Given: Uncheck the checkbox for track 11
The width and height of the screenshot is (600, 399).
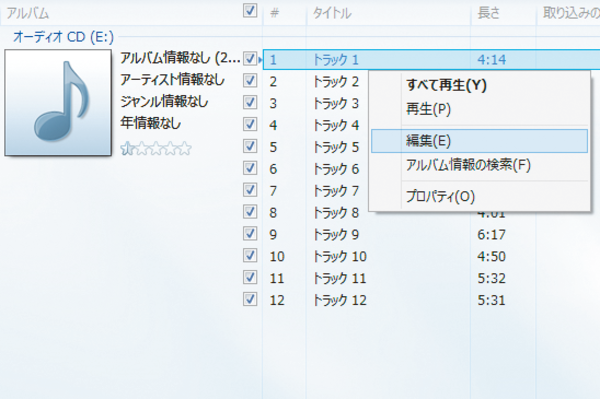Looking at the screenshot, I should [250, 277].
